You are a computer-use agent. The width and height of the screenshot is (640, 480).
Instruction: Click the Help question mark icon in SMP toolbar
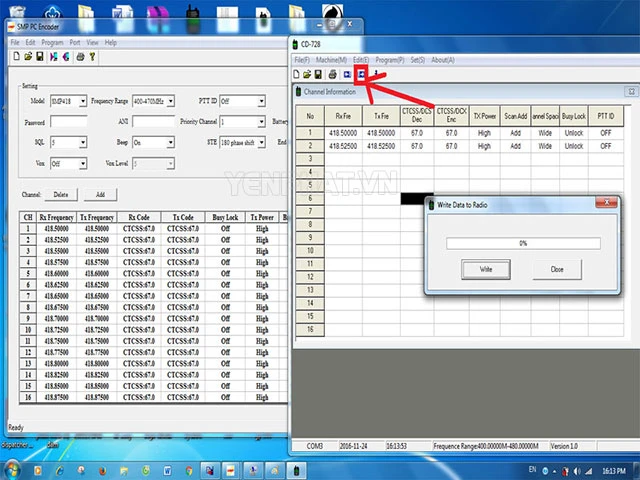[x=93, y=57]
